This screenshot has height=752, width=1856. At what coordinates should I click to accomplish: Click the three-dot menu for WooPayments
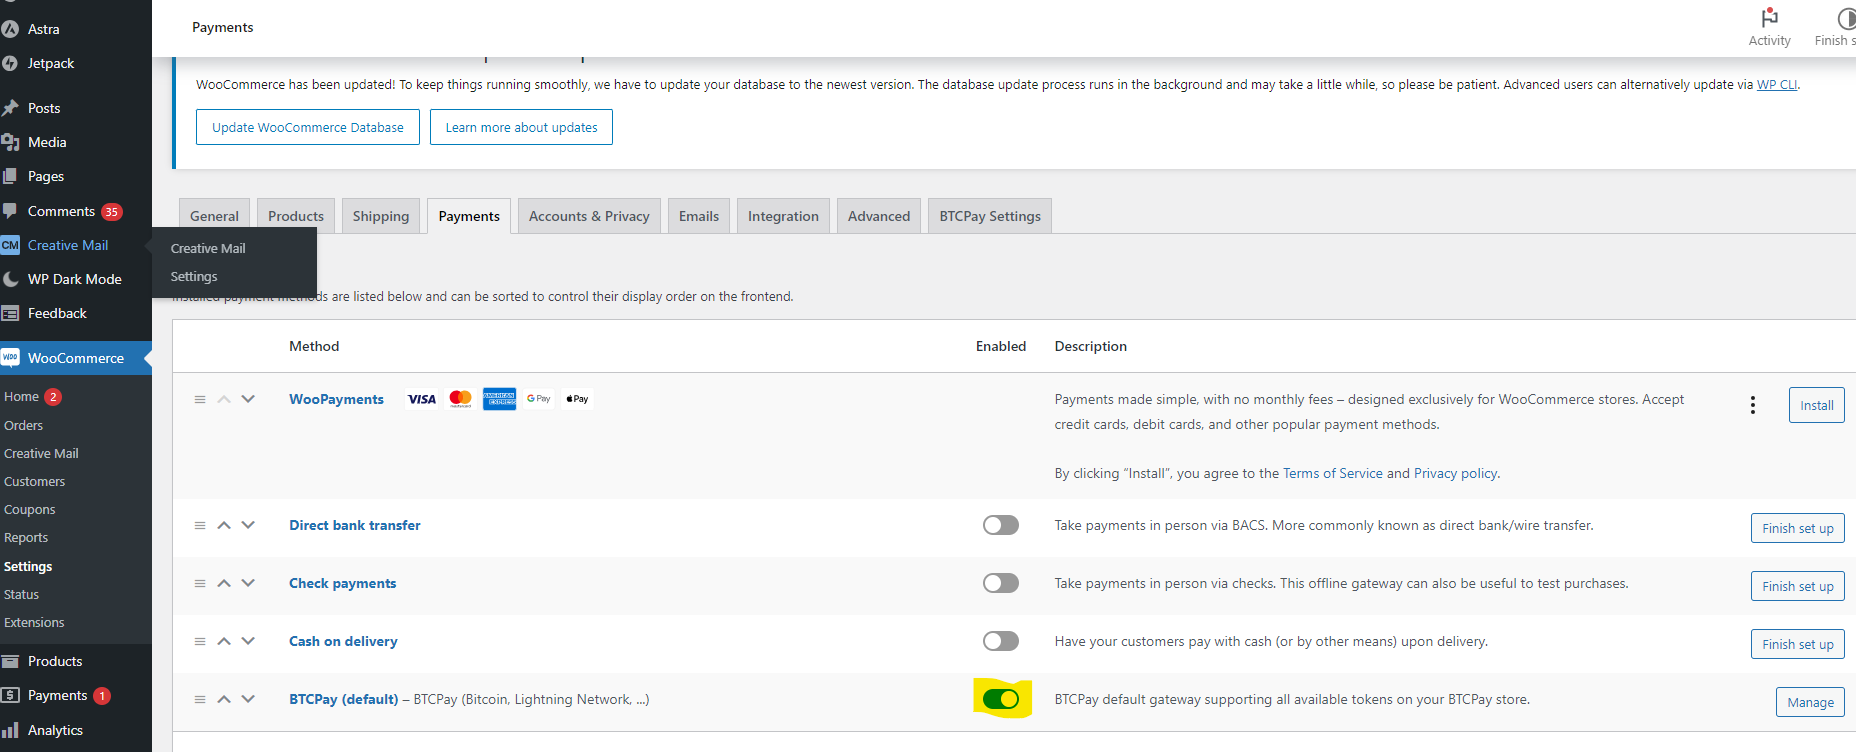[1752, 405]
